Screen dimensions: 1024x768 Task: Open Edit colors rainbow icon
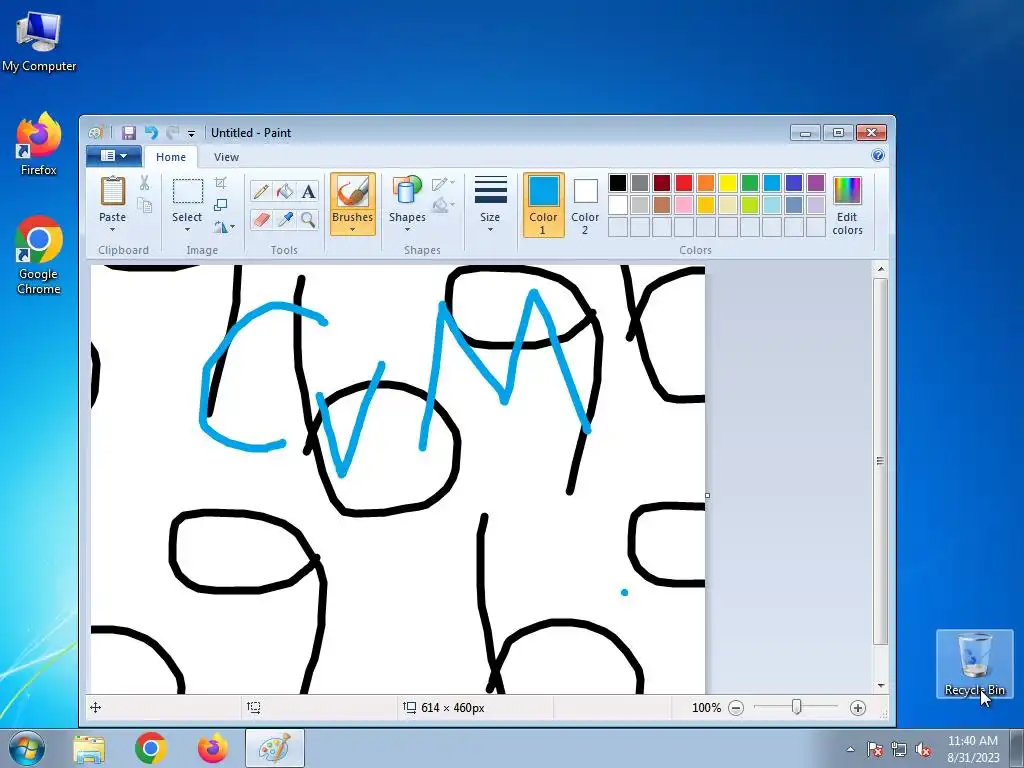847,191
